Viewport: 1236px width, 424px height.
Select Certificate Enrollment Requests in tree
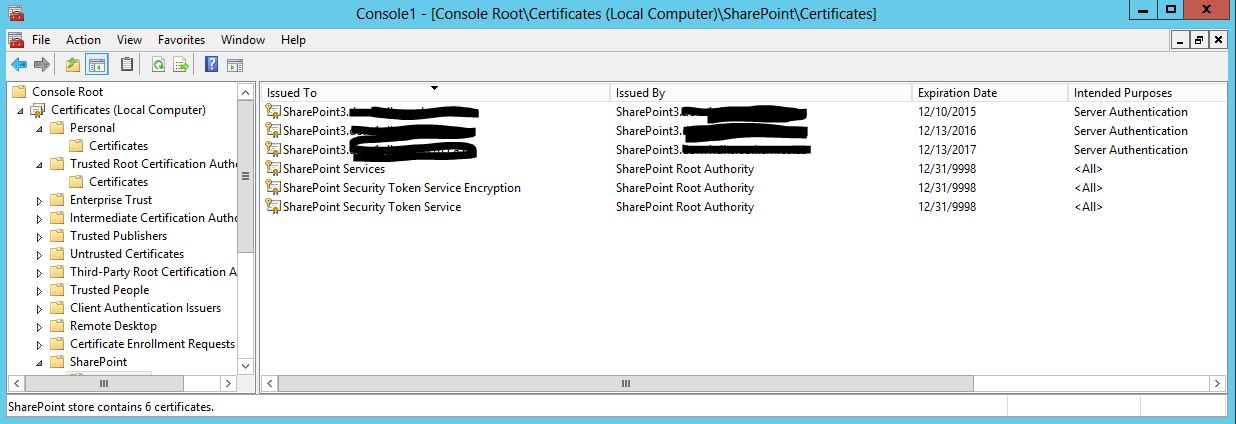coord(152,344)
